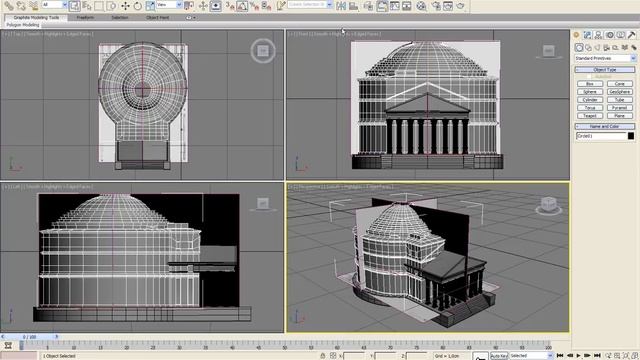Toggle the Percent Snap icon
This screenshot has width=640, height=360.
click(x=254, y=6)
